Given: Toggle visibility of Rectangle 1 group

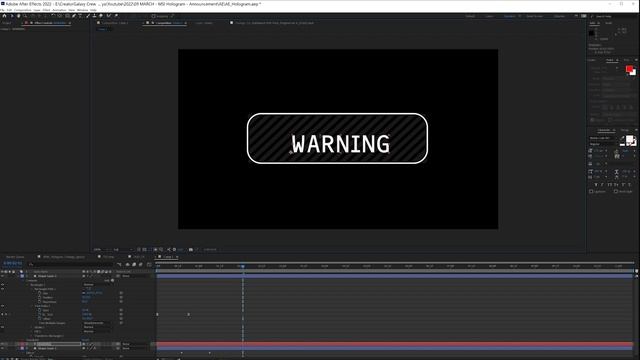Looking at the screenshot, I should coord(2,285).
